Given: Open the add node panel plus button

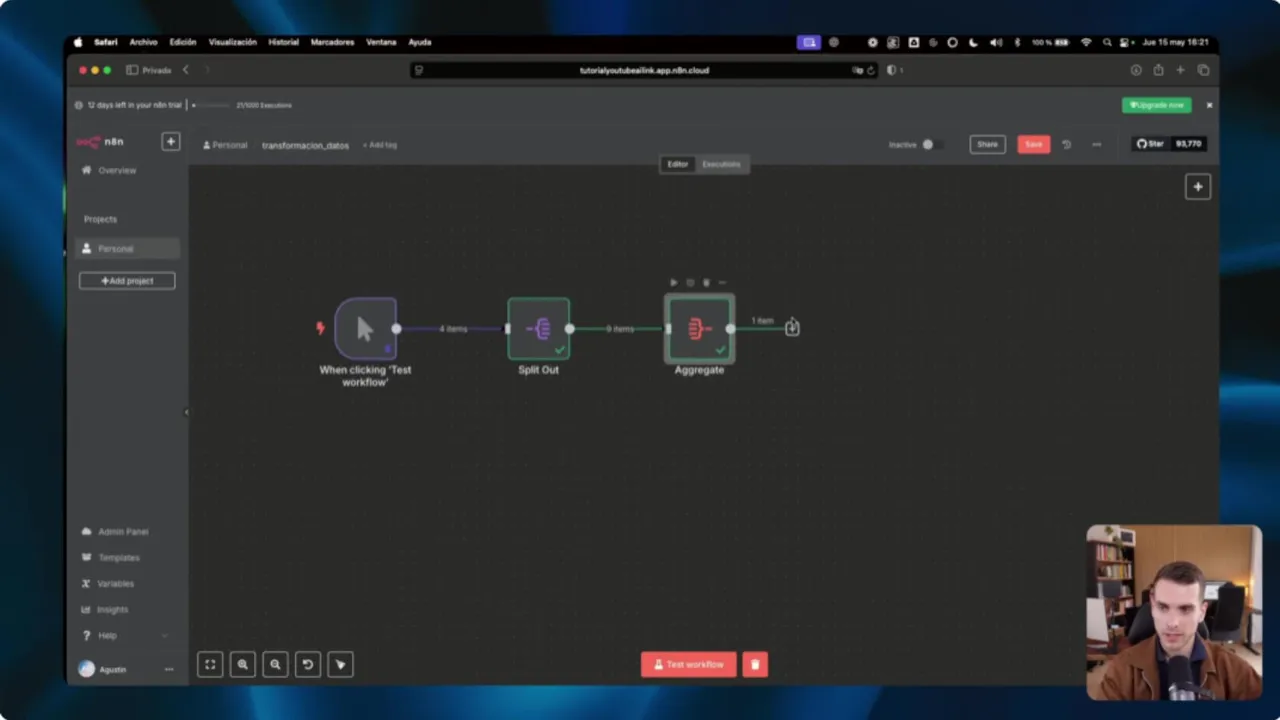Looking at the screenshot, I should [1198, 187].
